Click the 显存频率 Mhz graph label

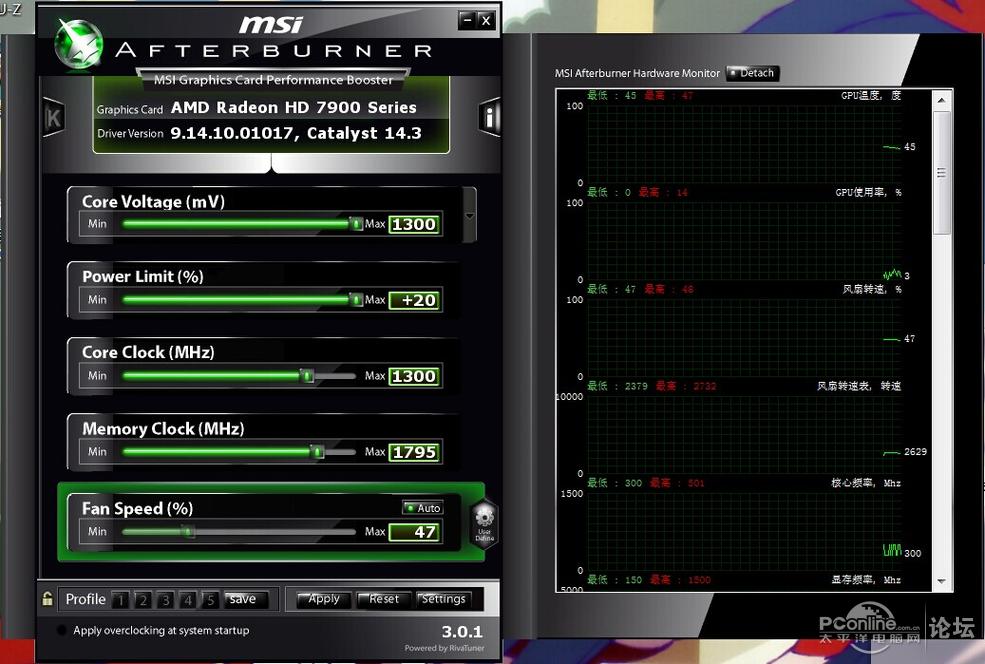click(x=866, y=579)
